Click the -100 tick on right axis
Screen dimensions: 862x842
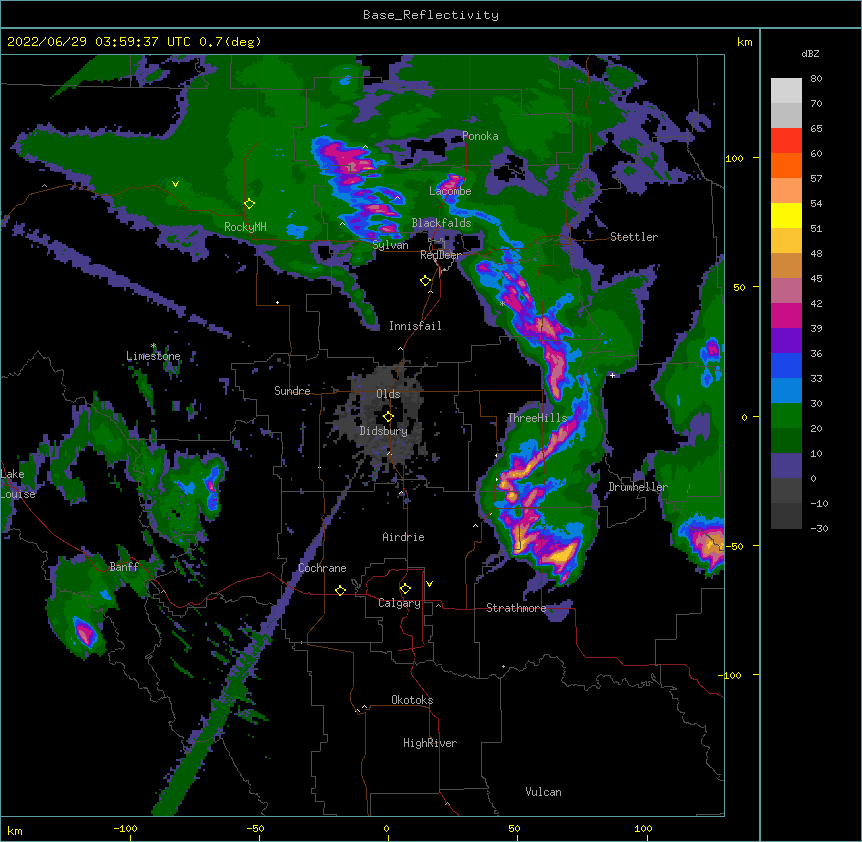tap(731, 675)
